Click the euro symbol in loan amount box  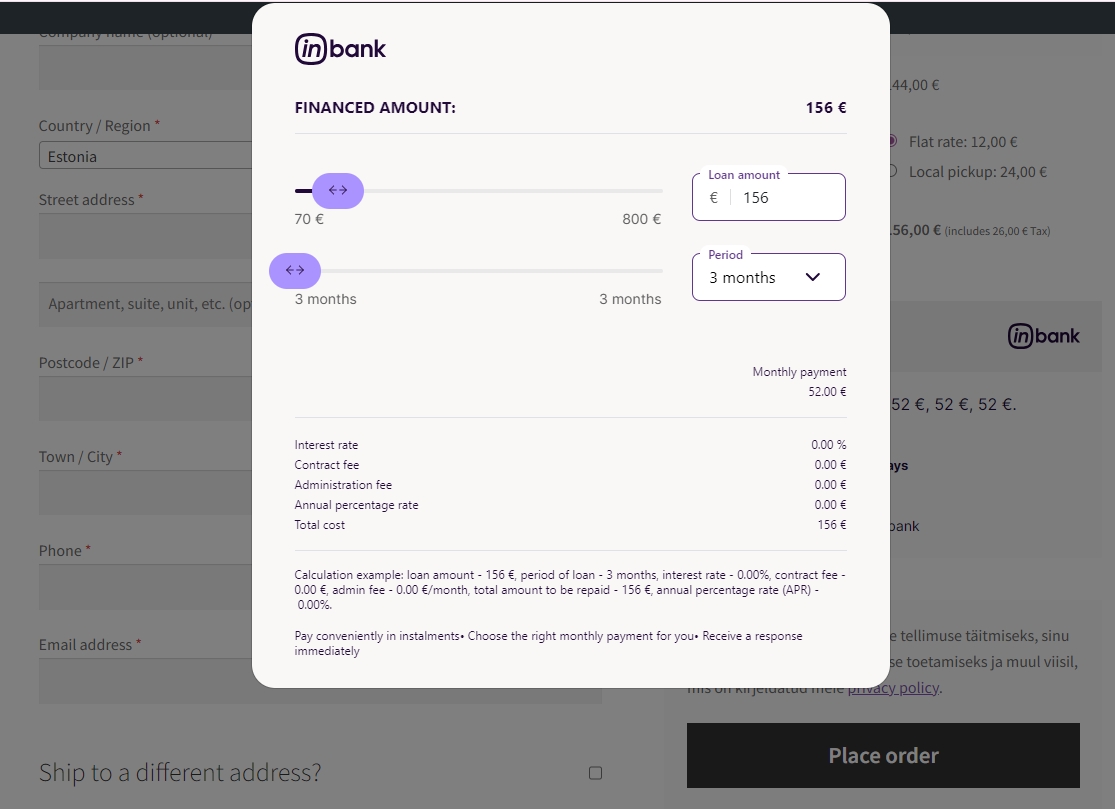tap(713, 198)
